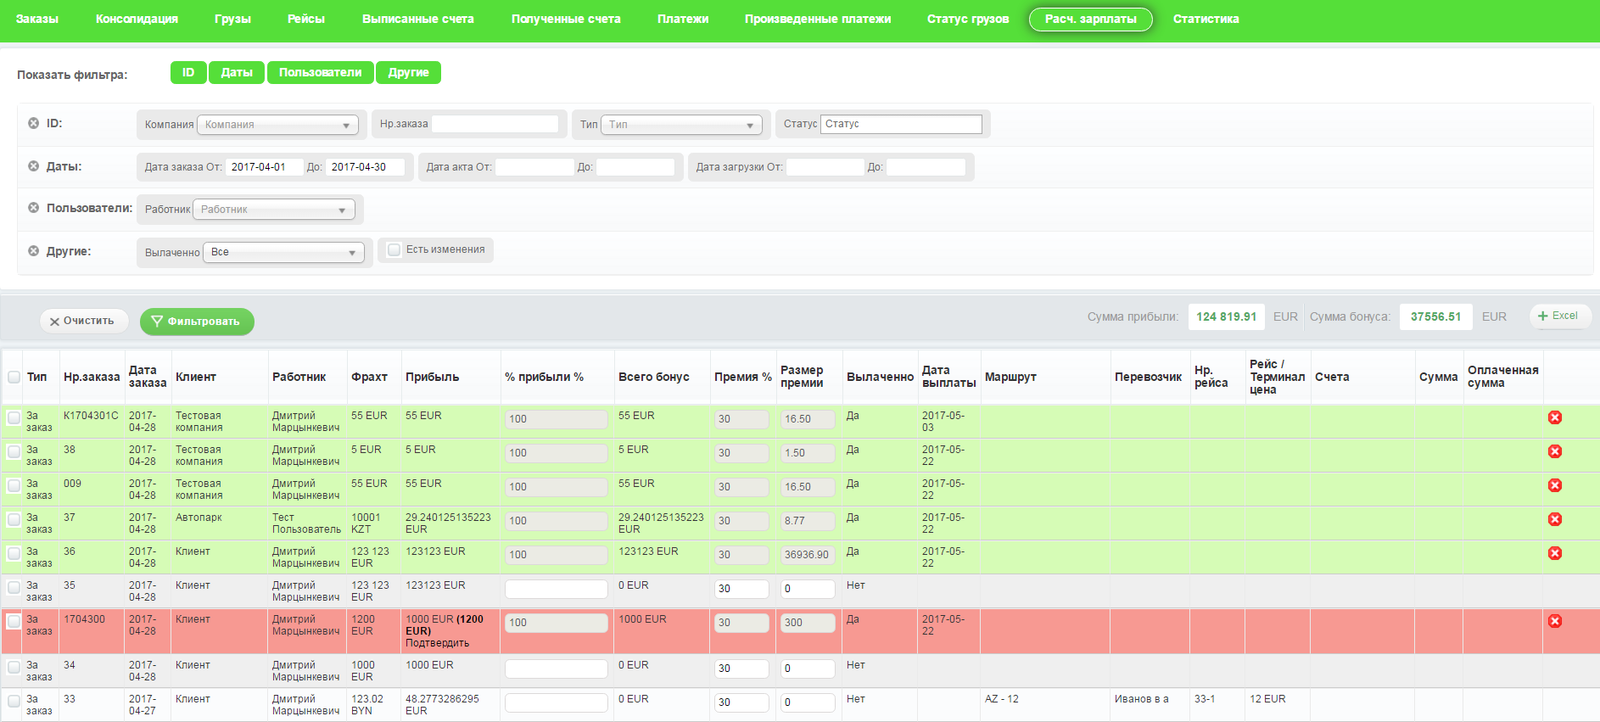Open the Работник dropdown
The image size is (1600, 722).
point(274,210)
